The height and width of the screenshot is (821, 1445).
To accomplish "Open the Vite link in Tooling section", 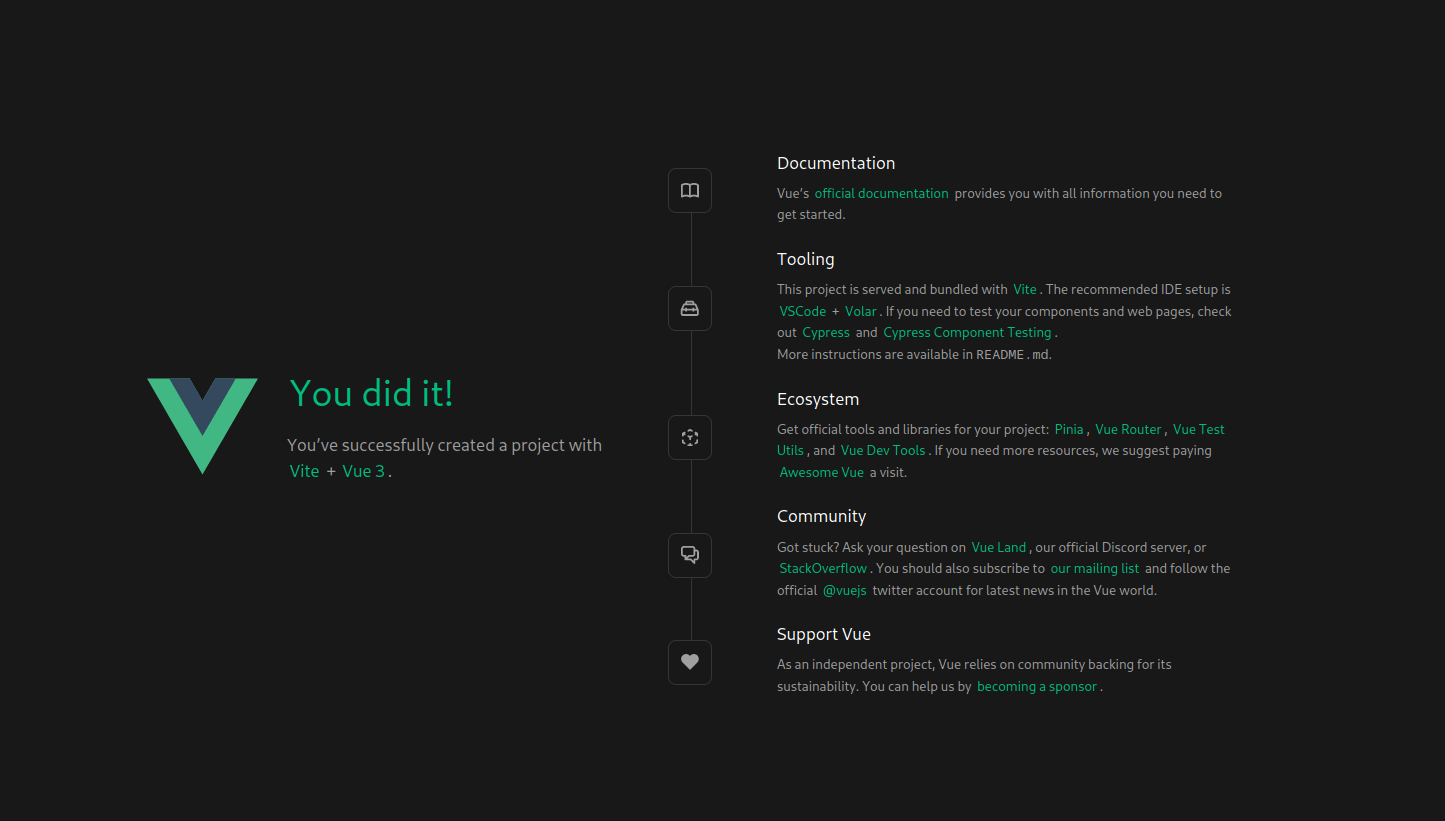I will click(1025, 289).
